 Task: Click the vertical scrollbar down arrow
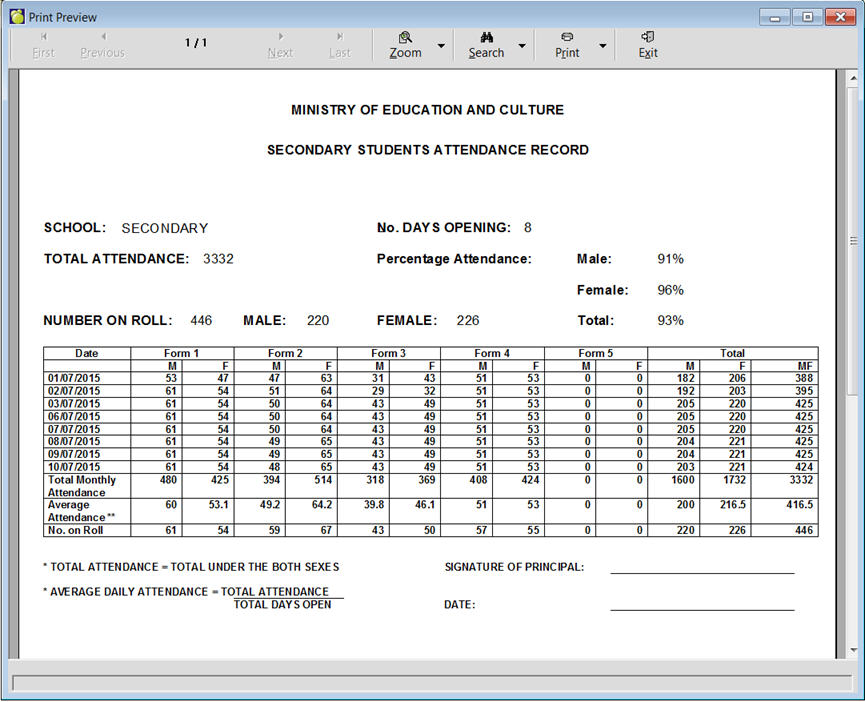coord(853,650)
